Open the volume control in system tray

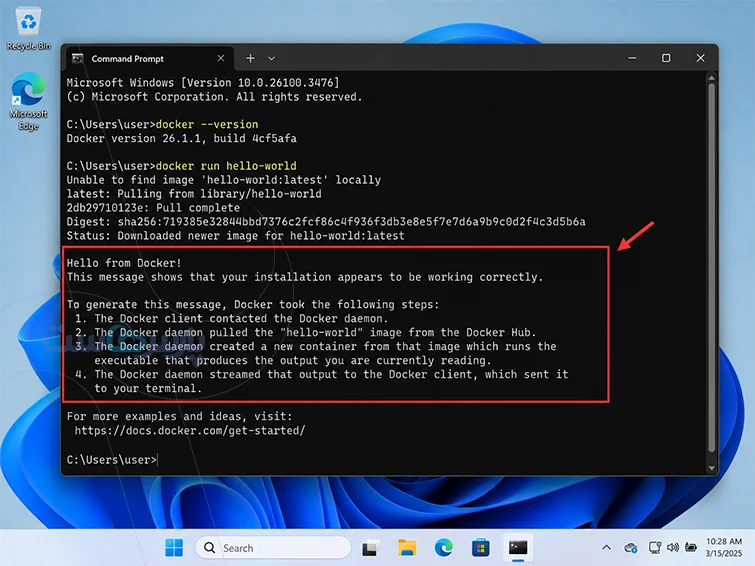(x=673, y=548)
